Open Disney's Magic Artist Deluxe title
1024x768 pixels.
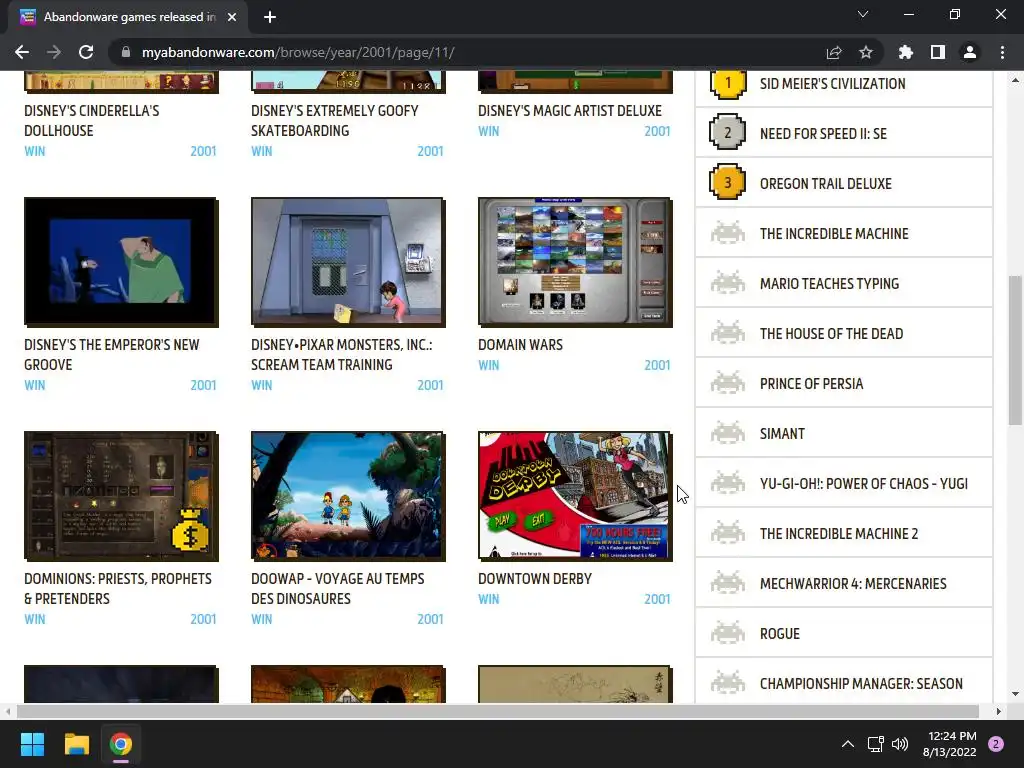point(569,111)
